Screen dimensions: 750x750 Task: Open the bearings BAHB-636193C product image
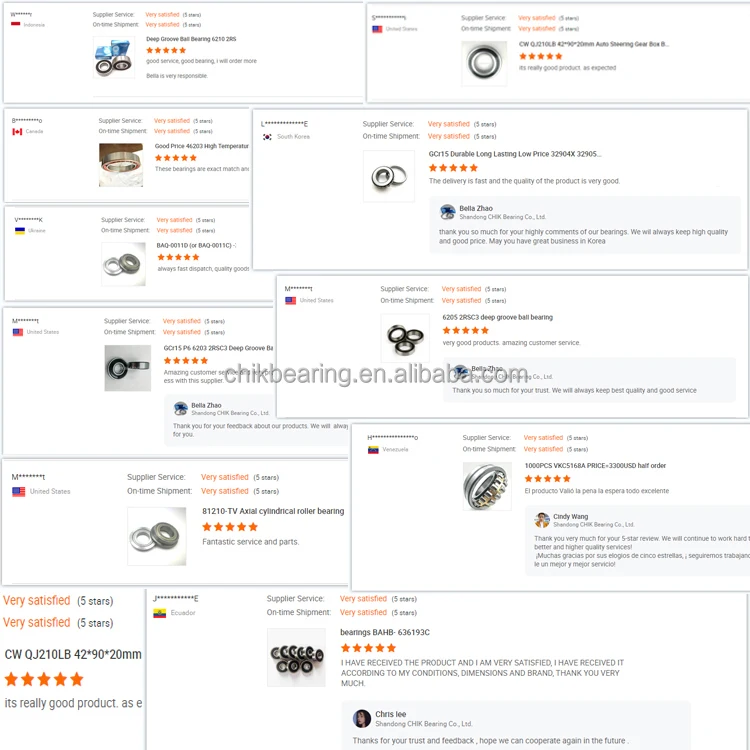pyautogui.click(x=297, y=658)
